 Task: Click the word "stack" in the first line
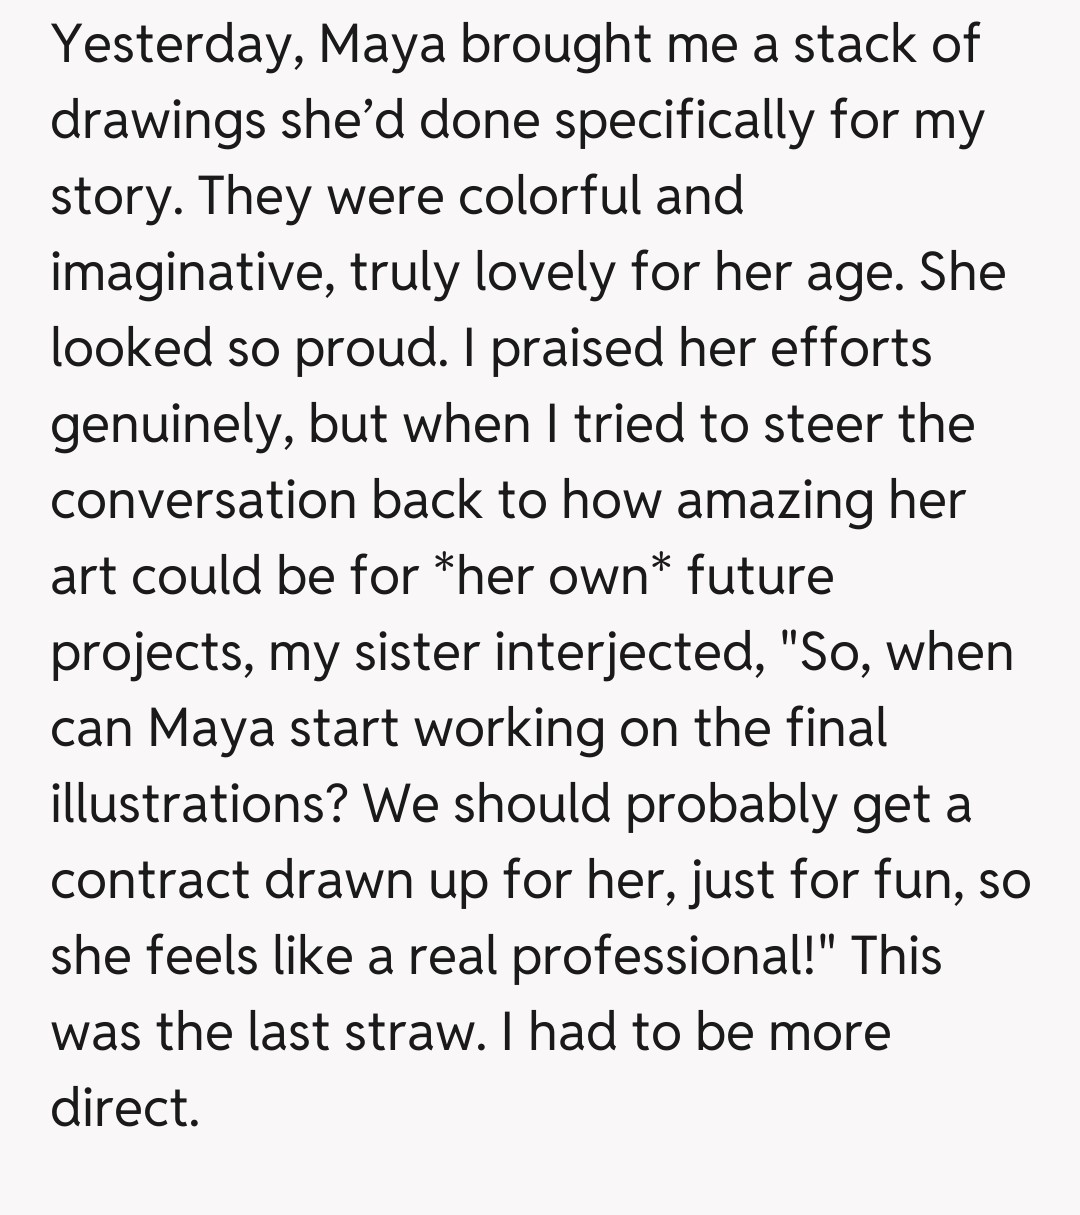(852, 46)
